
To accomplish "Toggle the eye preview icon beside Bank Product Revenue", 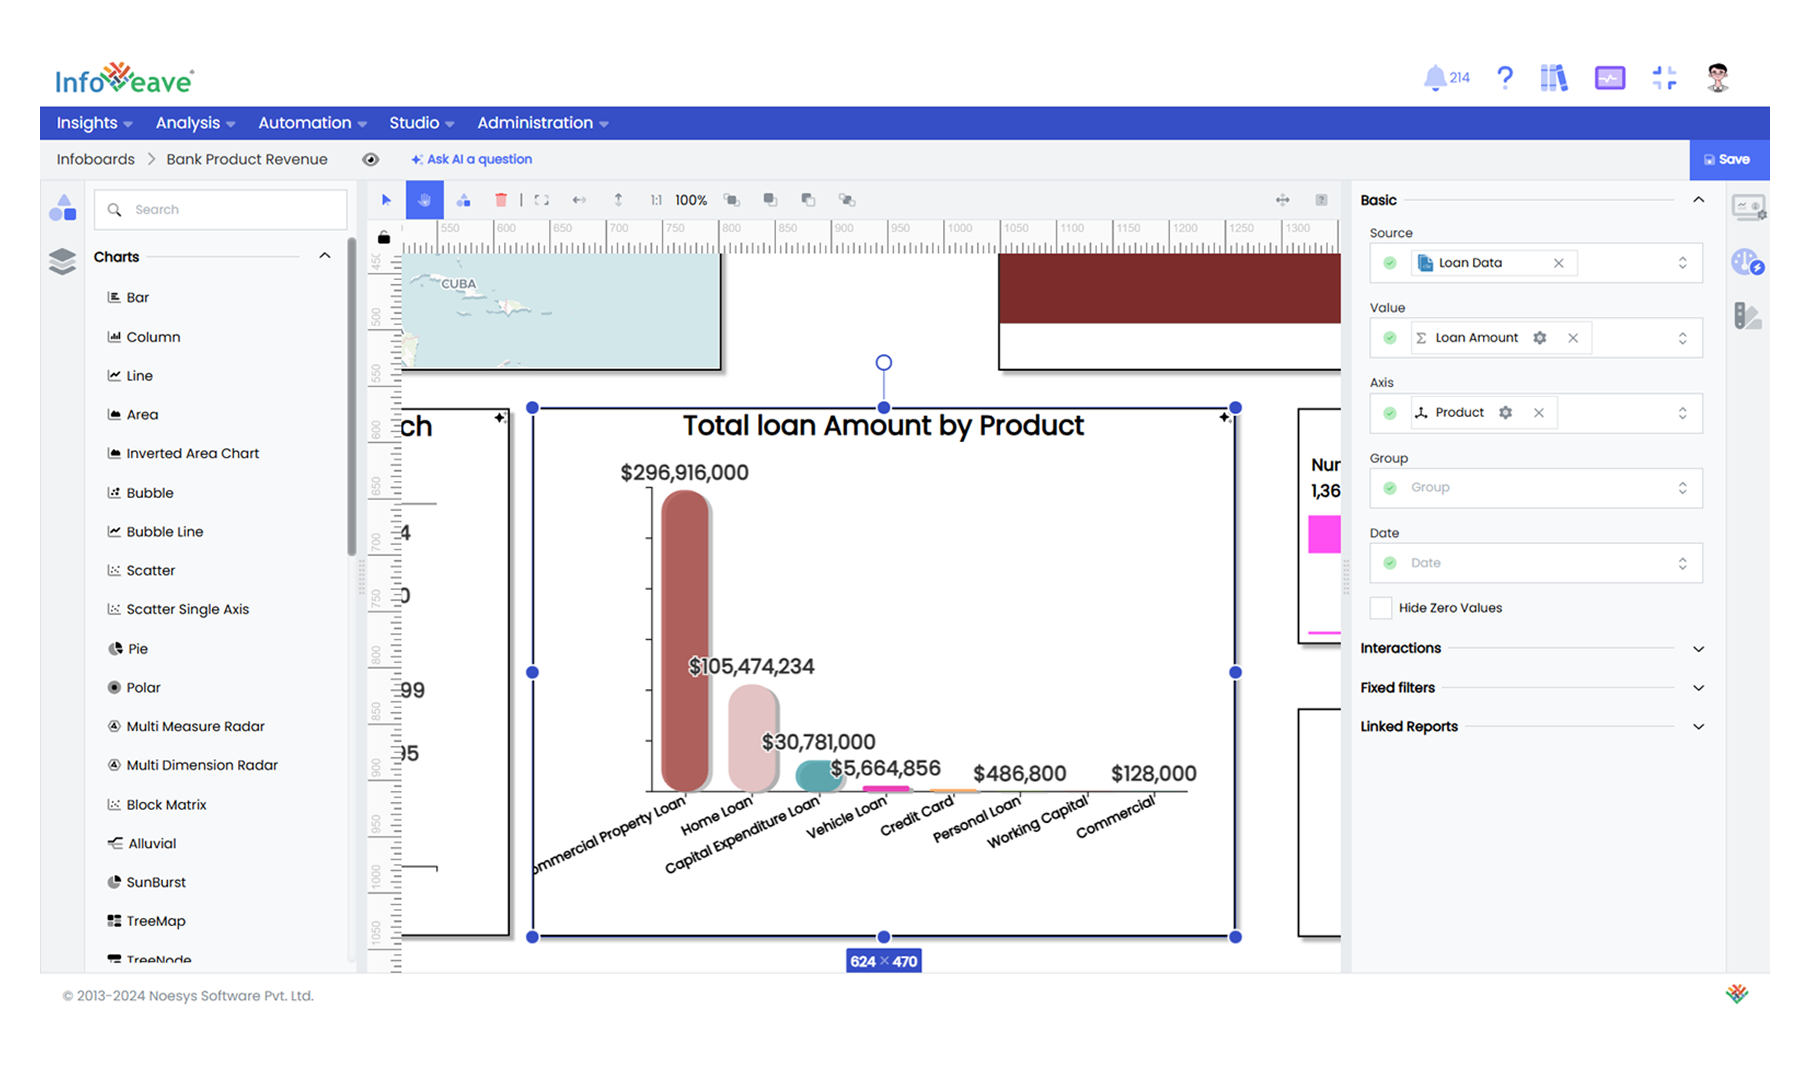I will click(x=370, y=159).
